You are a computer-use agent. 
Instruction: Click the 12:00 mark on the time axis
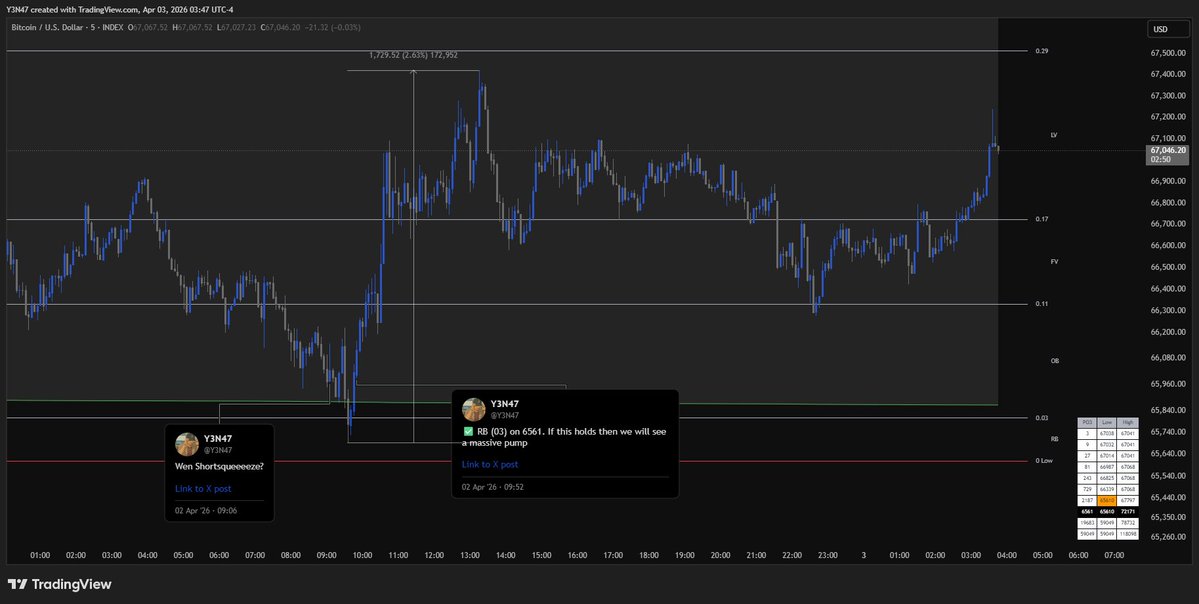pyautogui.click(x=434, y=555)
